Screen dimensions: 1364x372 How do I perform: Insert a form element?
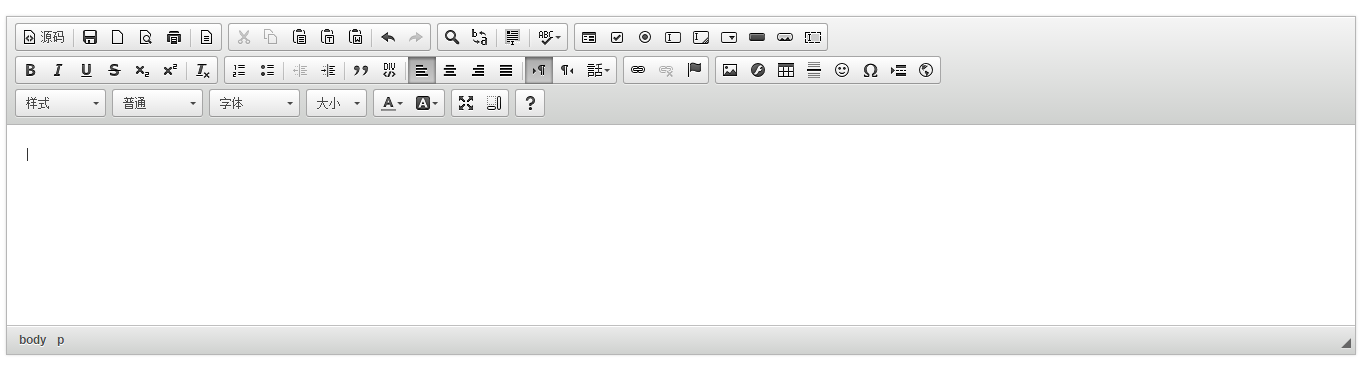[x=589, y=37]
